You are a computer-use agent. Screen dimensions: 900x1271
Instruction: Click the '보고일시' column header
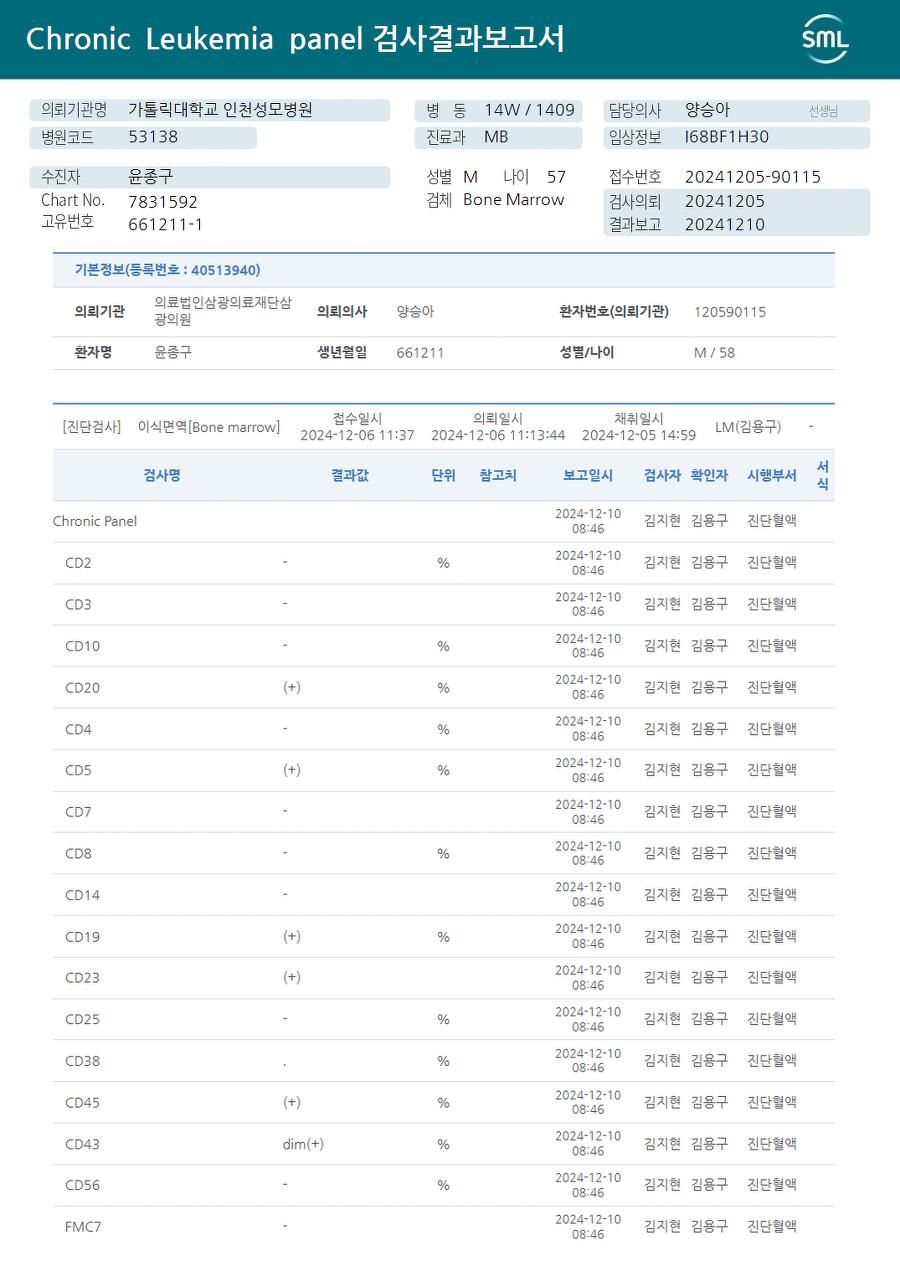coord(588,476)
